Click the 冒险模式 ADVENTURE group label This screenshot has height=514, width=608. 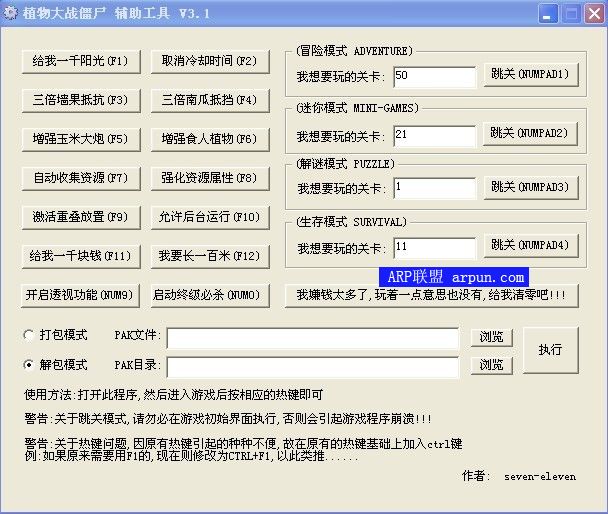coord(354,51)
